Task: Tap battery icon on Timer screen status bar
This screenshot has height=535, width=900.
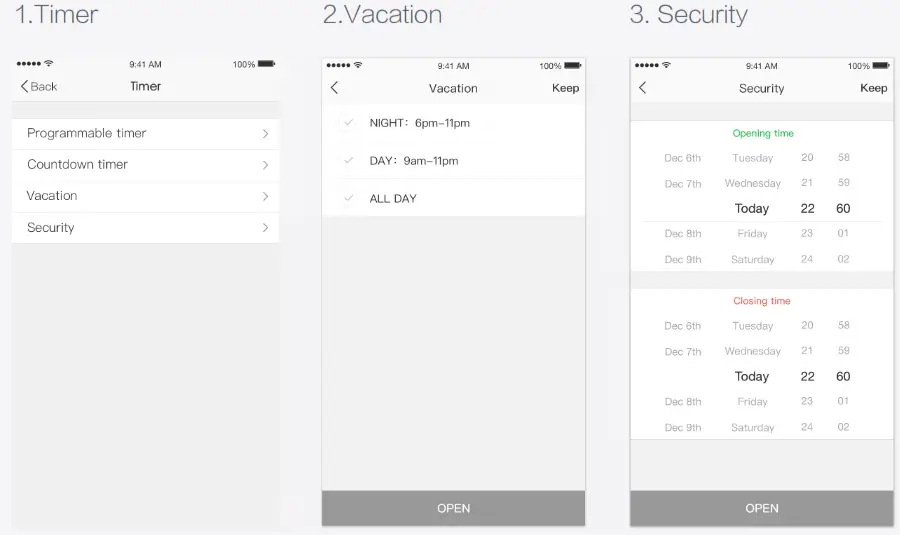Action: [x=266, y=64]
